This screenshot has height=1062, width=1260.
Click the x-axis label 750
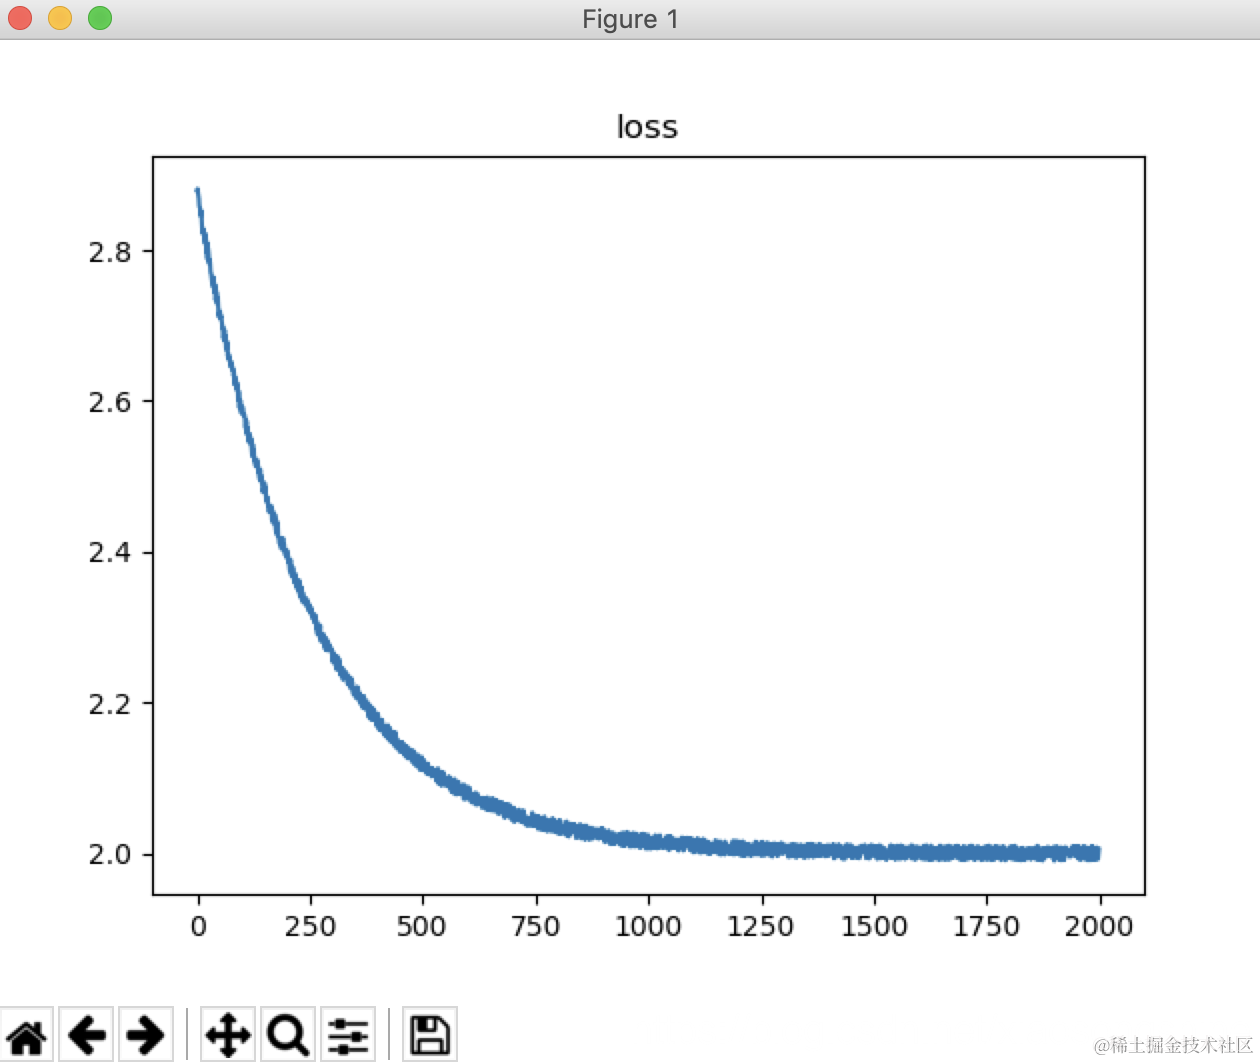(x=535, y=926)
